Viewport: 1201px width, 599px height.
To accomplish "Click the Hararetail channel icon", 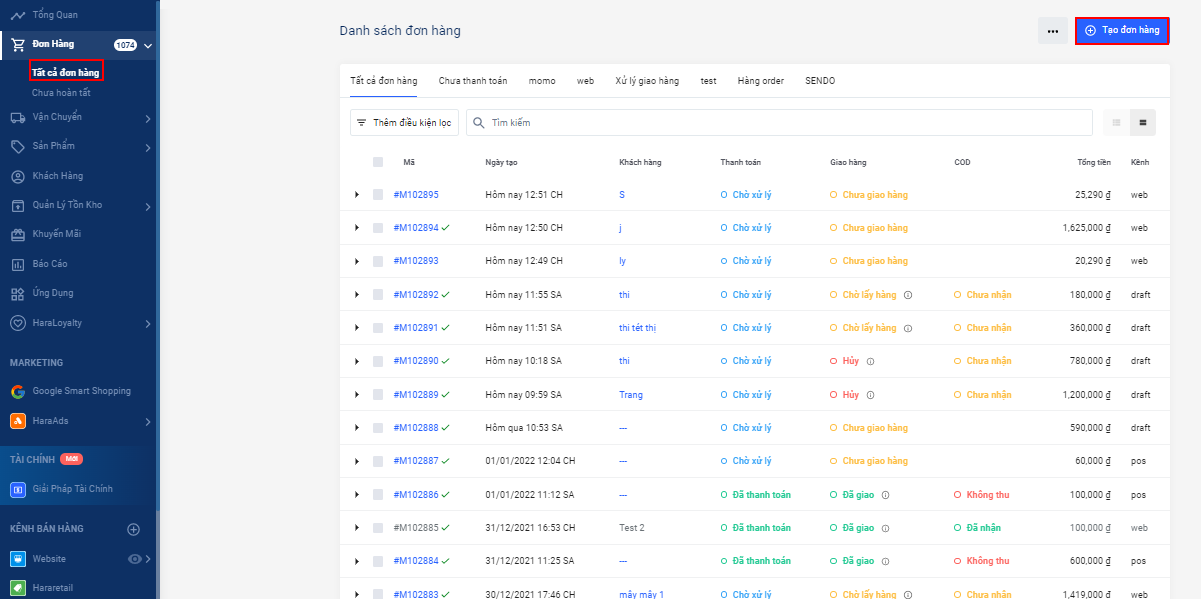I will click(18, 588).
